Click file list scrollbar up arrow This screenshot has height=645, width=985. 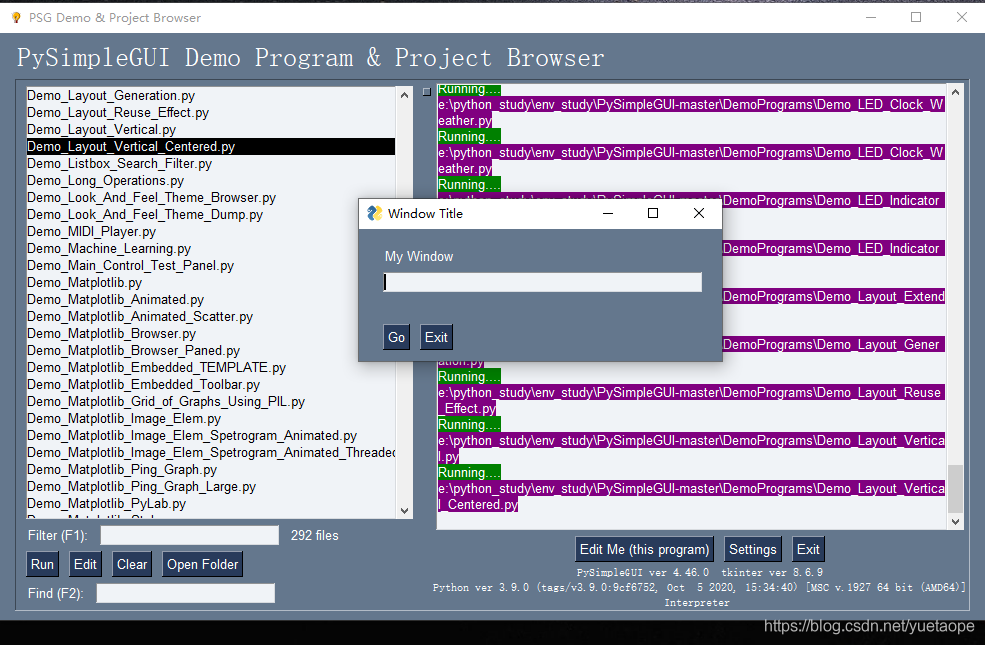click(x=405, y=95)
